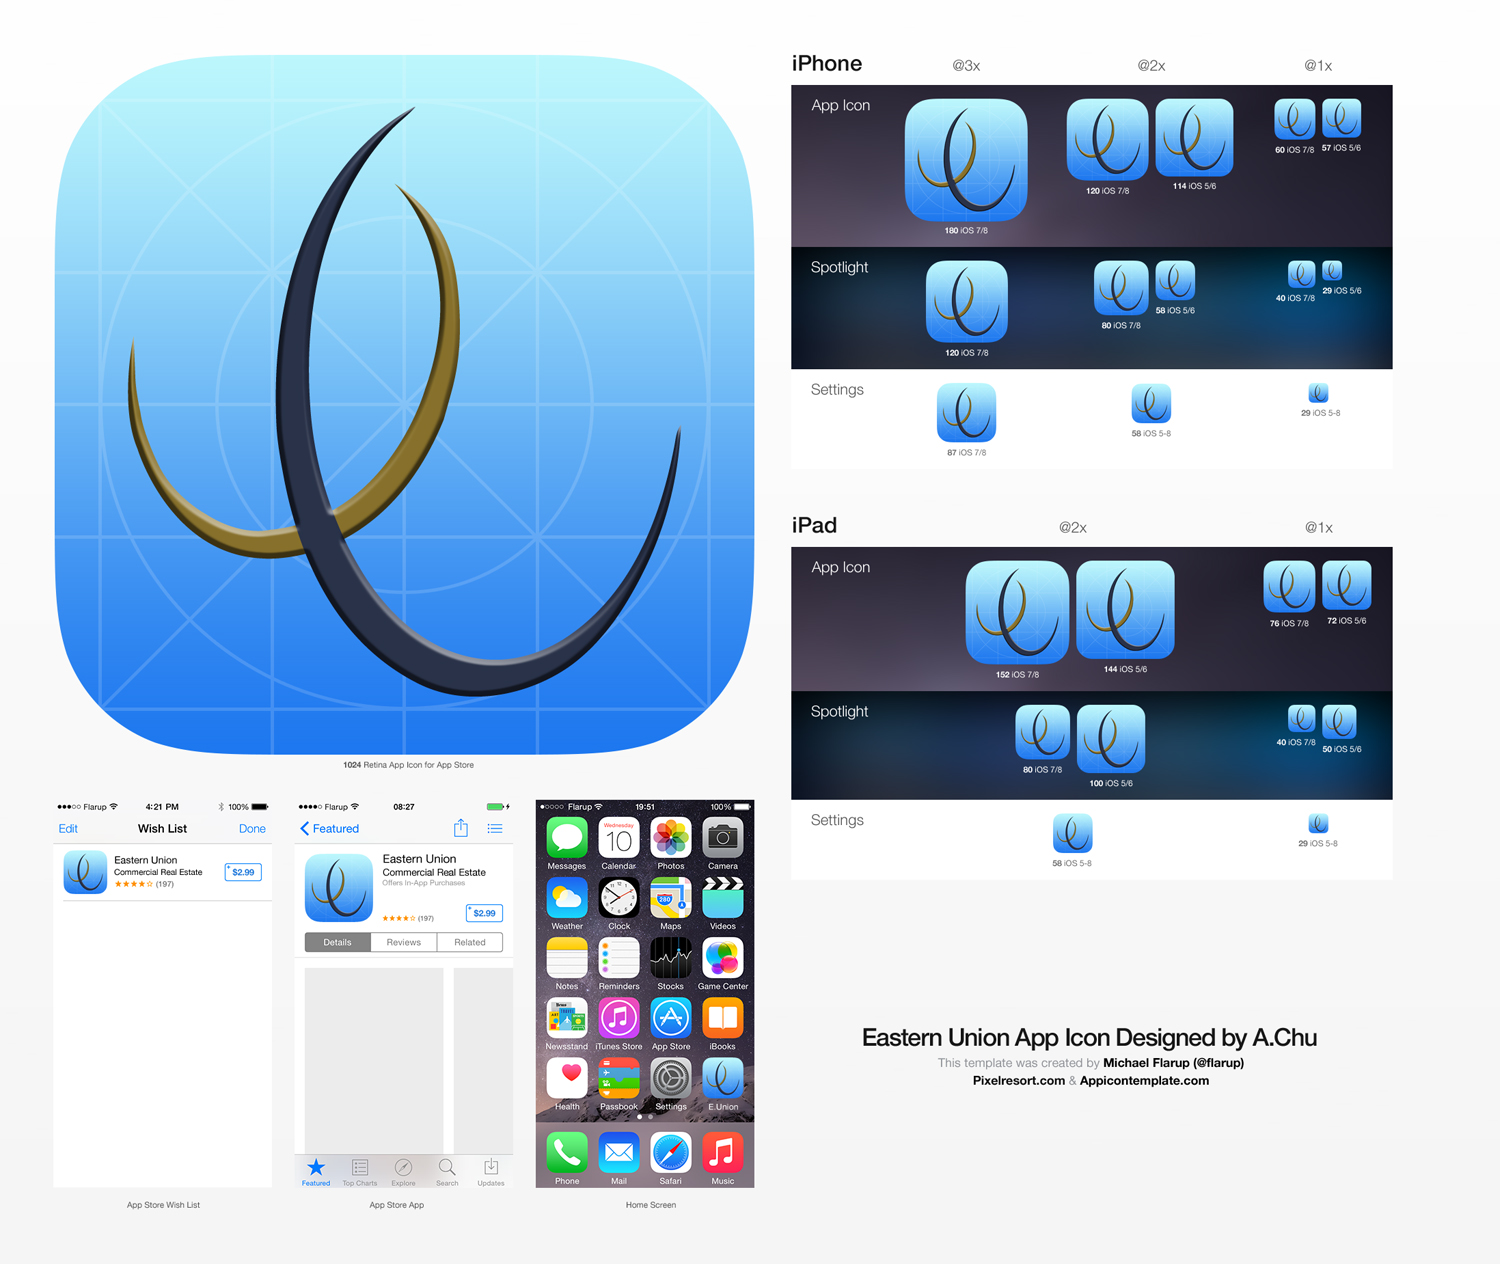Tap the Health app icon
Viewport: 1500px width, 1264px height.
566,1079
